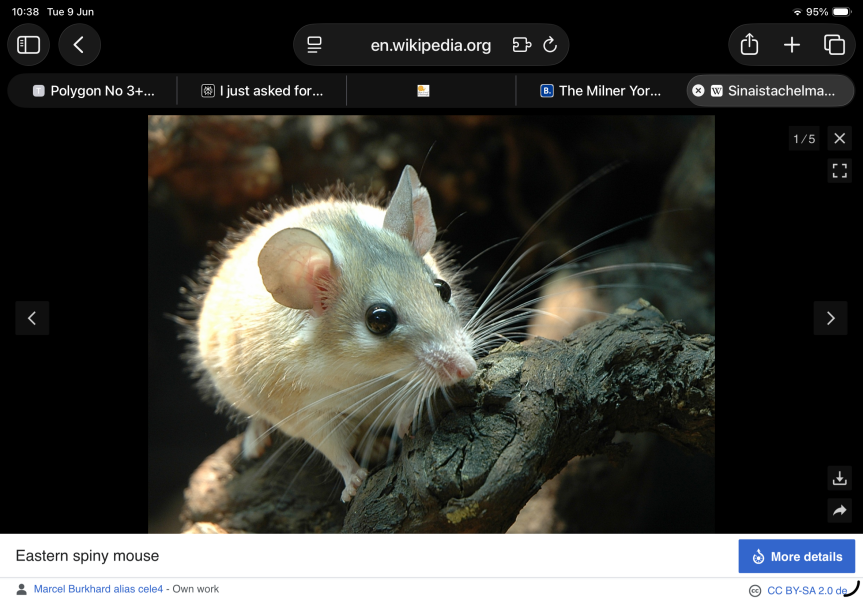Viewport: 863px width, 600px height.
Task: Click the Eastern spiny mouse caption
Action: click(x=87, y=556)
